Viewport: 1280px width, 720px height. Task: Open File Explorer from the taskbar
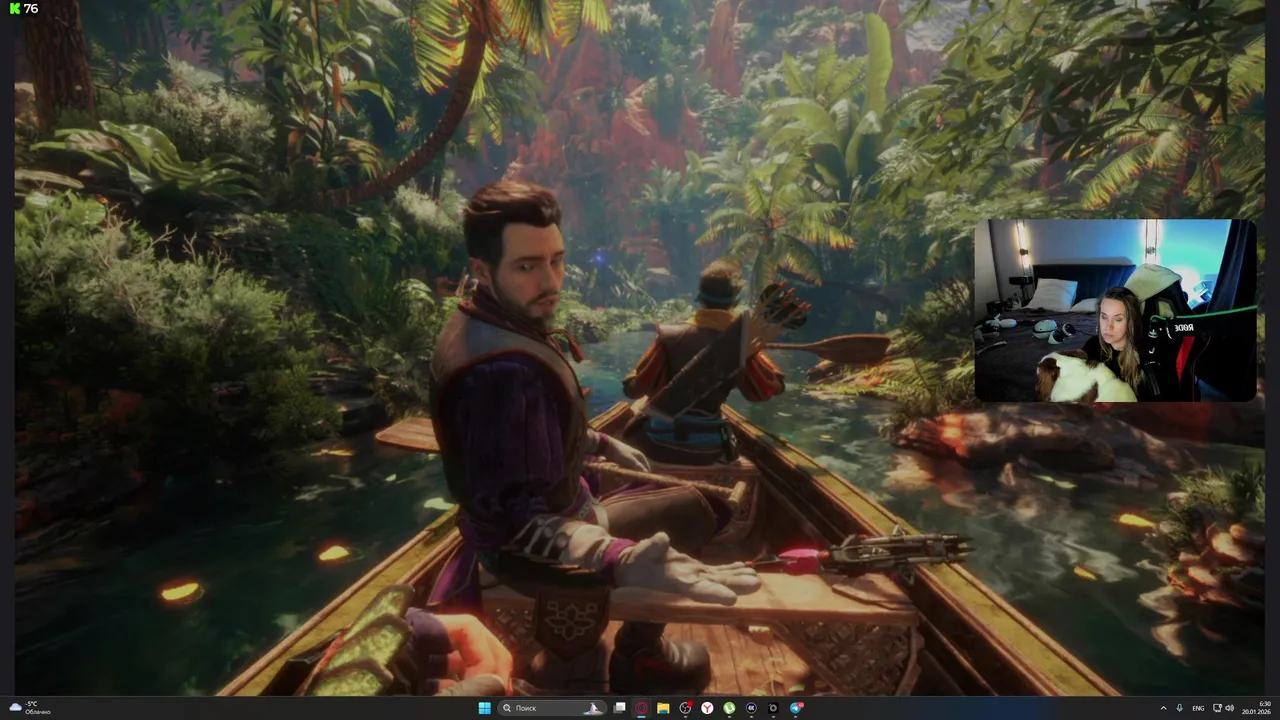tap(663, 708)
